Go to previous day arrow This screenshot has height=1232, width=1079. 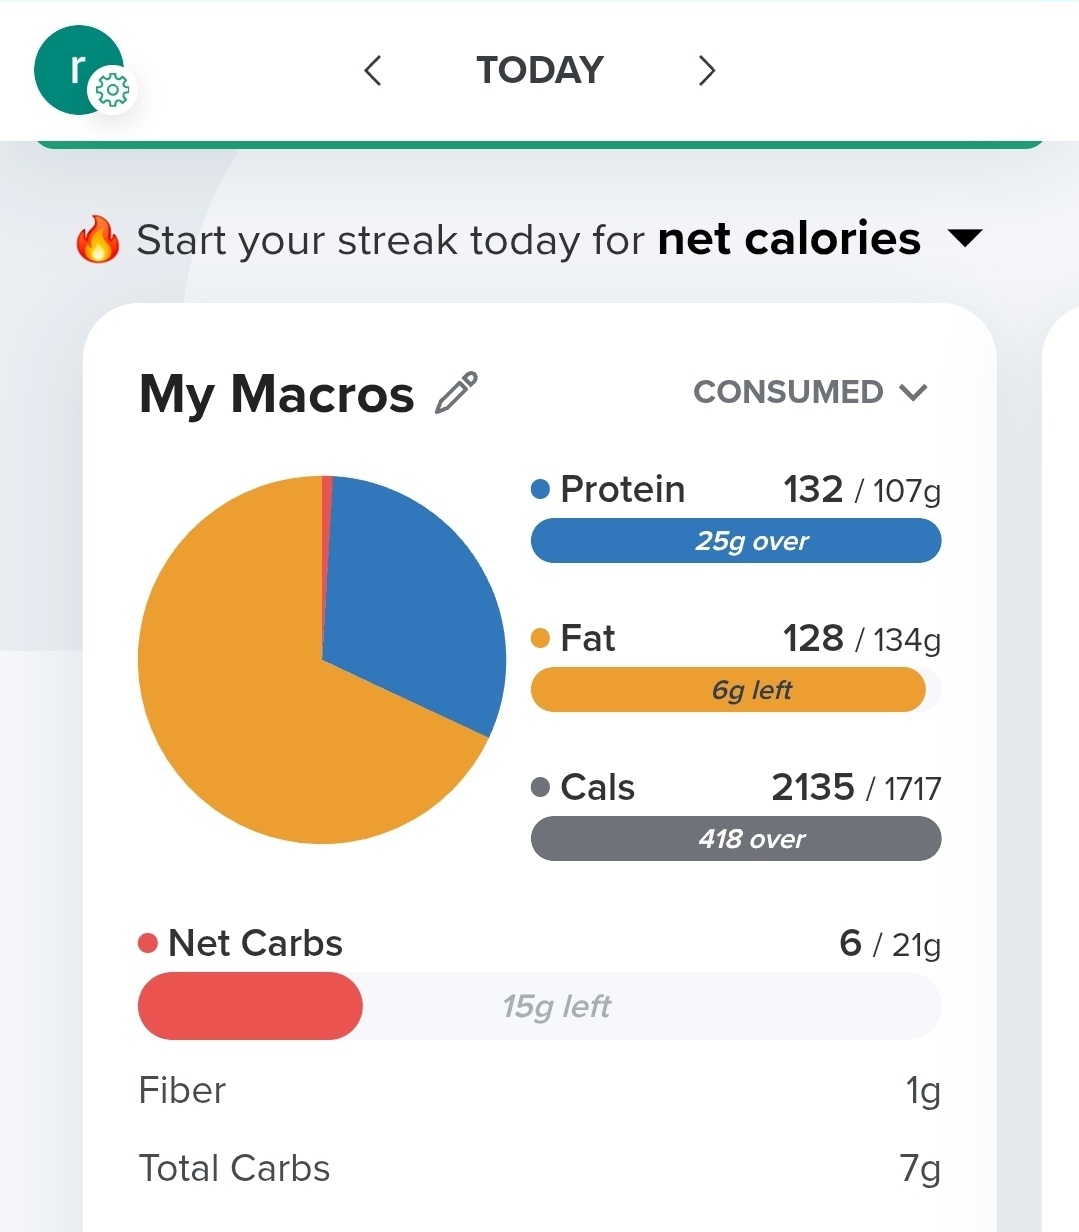373,70
